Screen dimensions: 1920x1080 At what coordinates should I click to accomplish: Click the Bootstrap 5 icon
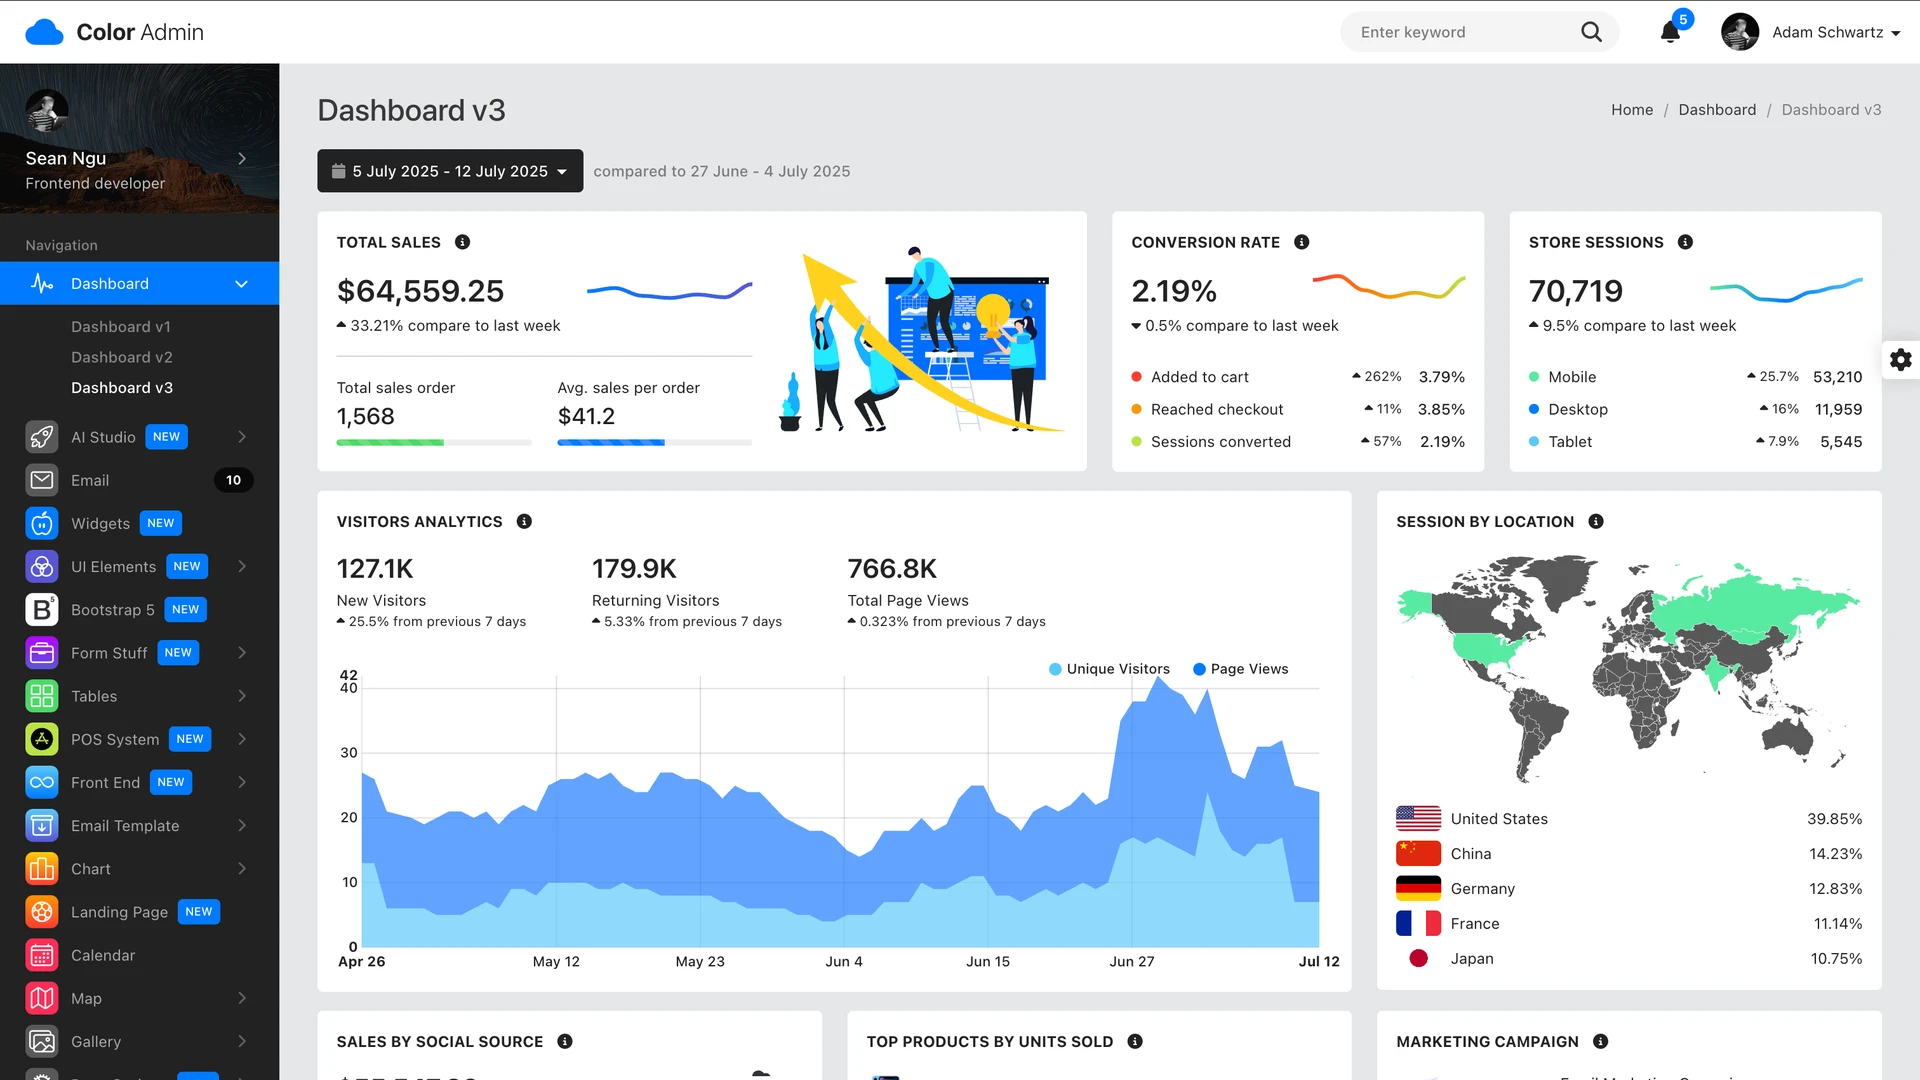(x=42, y=609)
